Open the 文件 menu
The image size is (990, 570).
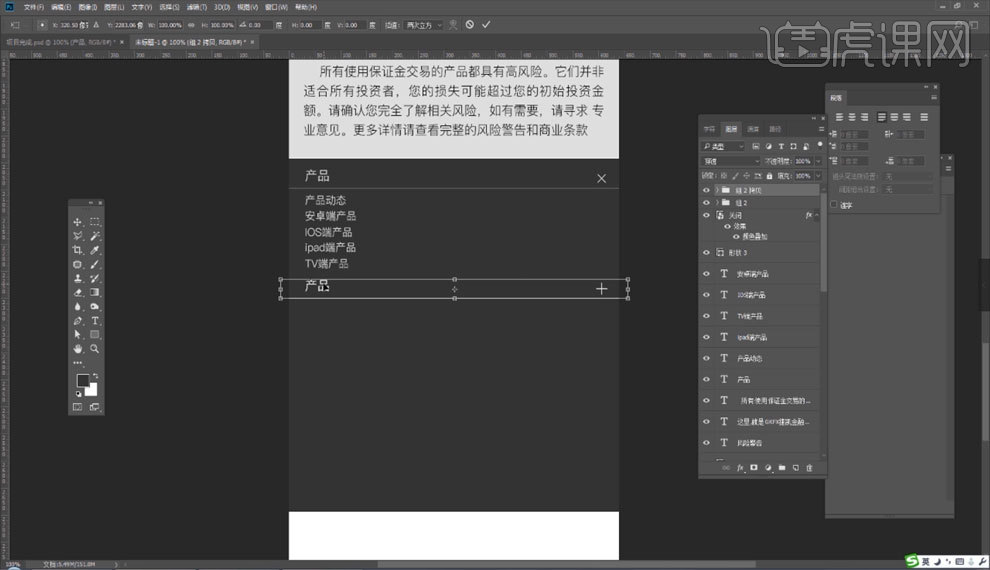point(33,7)
